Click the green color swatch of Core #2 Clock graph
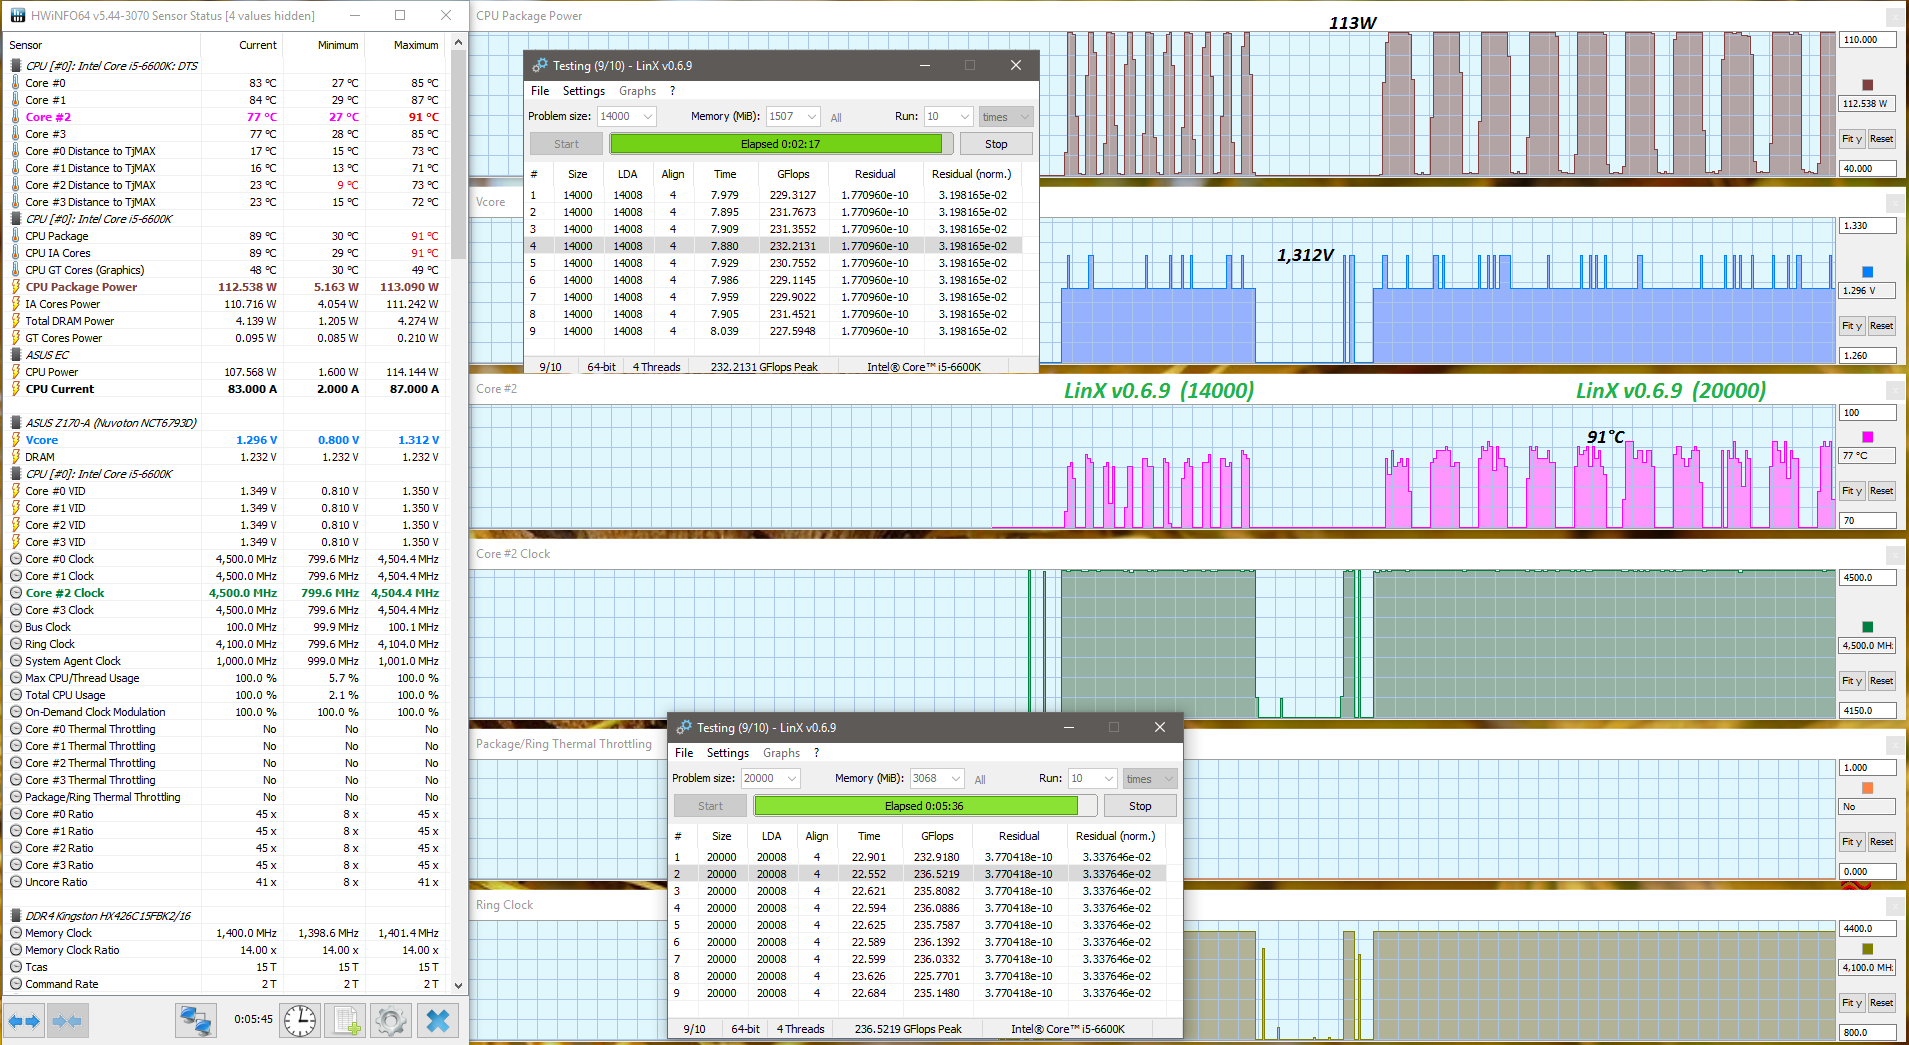Screen dimensions: 1909x1045 [1867, 627]
